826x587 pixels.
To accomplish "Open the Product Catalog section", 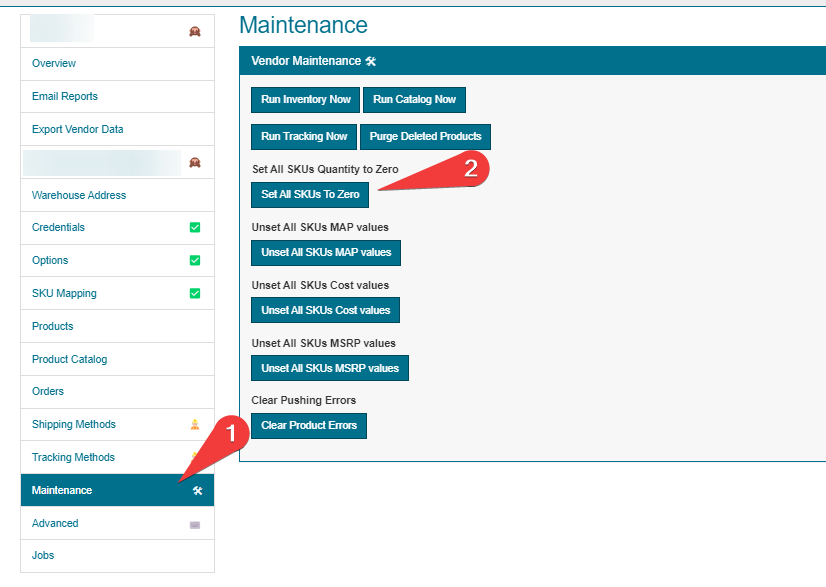I will (x=69, y=359).
